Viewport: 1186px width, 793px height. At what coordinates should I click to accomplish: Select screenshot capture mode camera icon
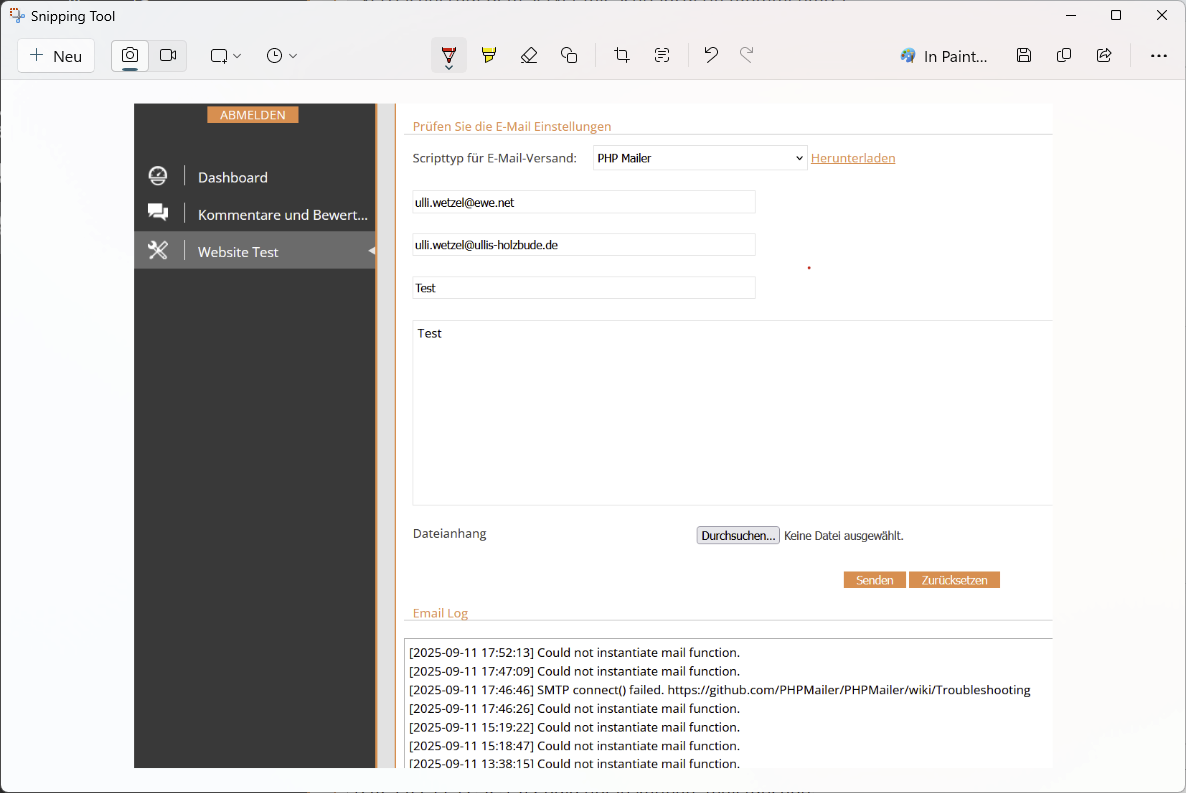(x=130, y=56)
